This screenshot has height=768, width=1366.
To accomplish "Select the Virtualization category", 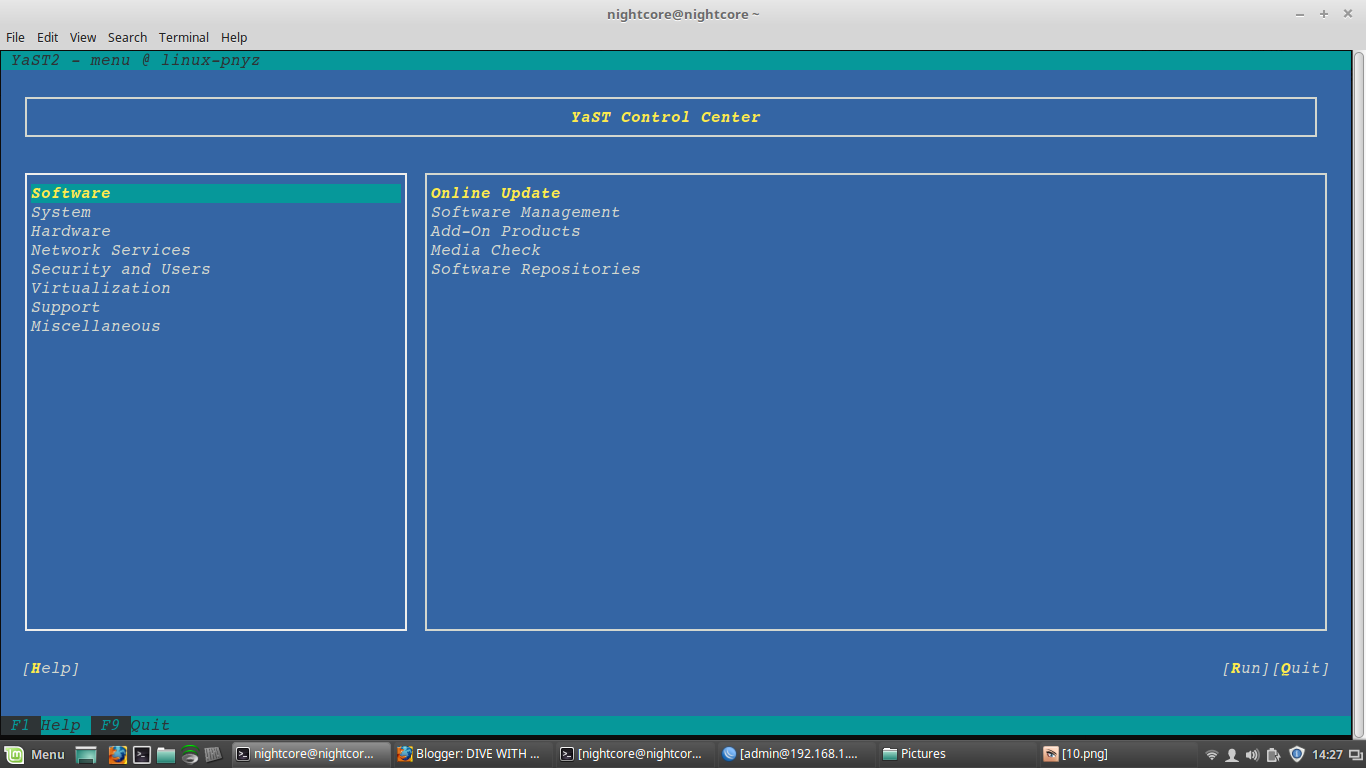I will [x=100, y=288].
